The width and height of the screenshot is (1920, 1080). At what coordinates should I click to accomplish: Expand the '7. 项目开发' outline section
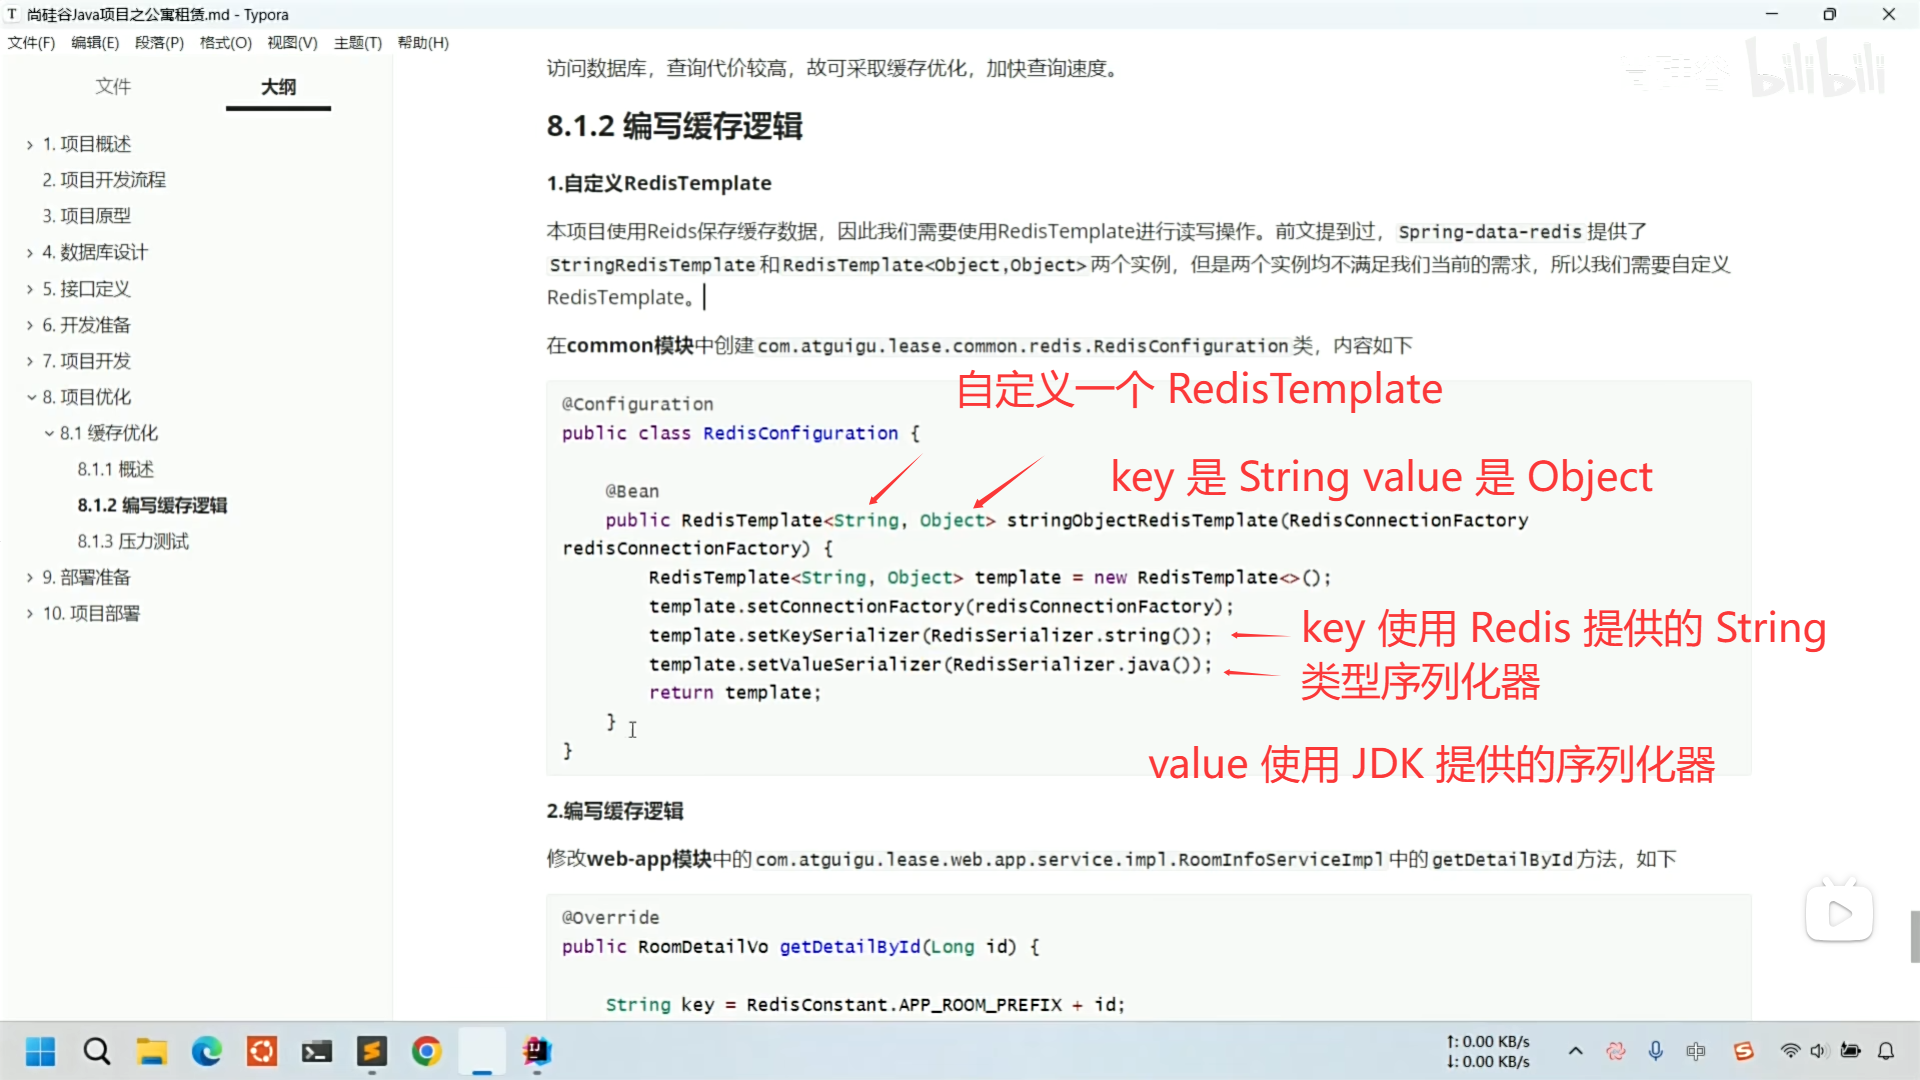click(x=31, y=361)
